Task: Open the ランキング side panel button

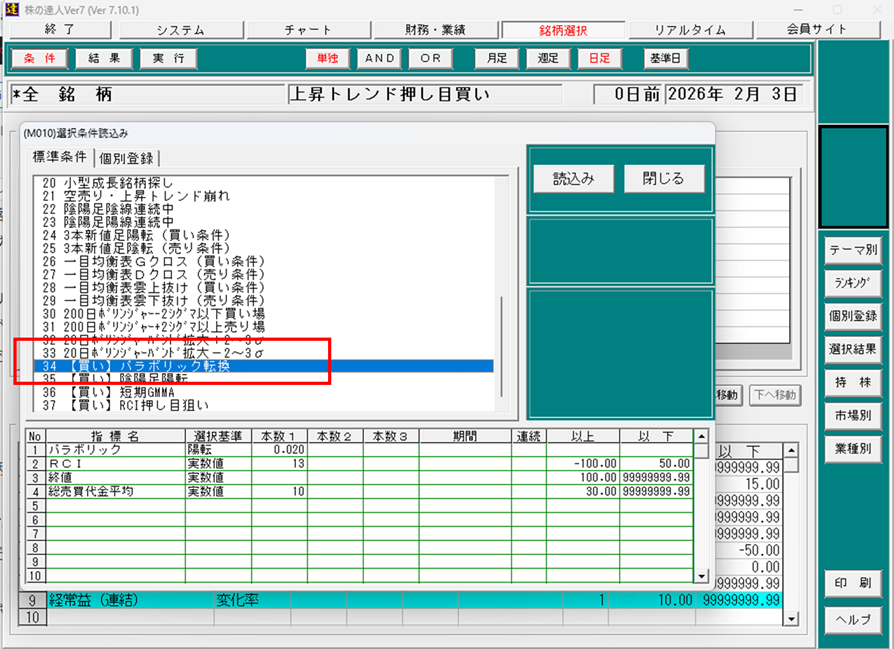Action: (852, 283)
